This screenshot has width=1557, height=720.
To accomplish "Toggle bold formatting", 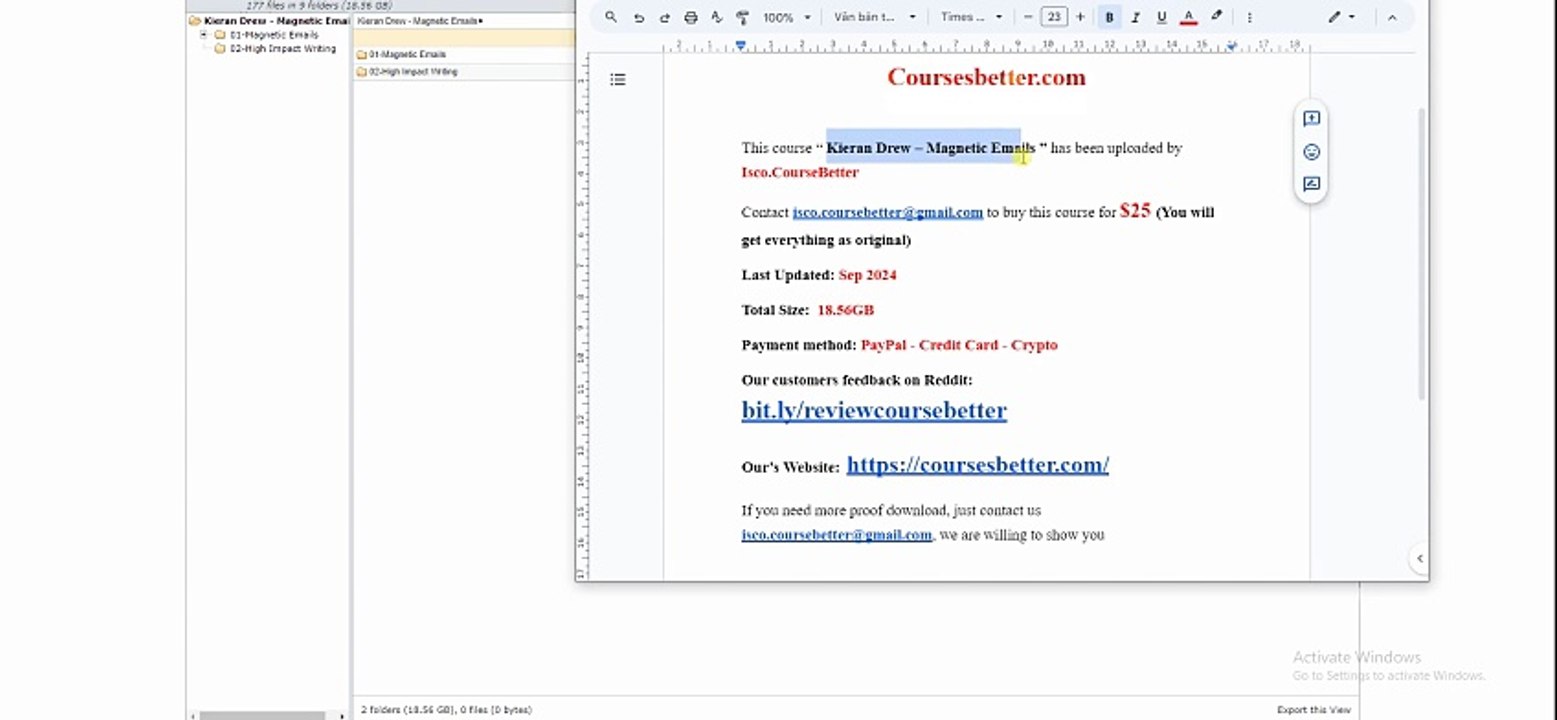I will click(x=1109, y=17).
